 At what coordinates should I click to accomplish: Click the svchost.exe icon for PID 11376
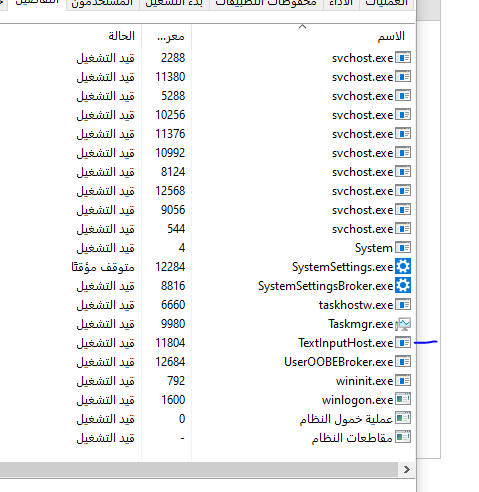tap(403, 134)
